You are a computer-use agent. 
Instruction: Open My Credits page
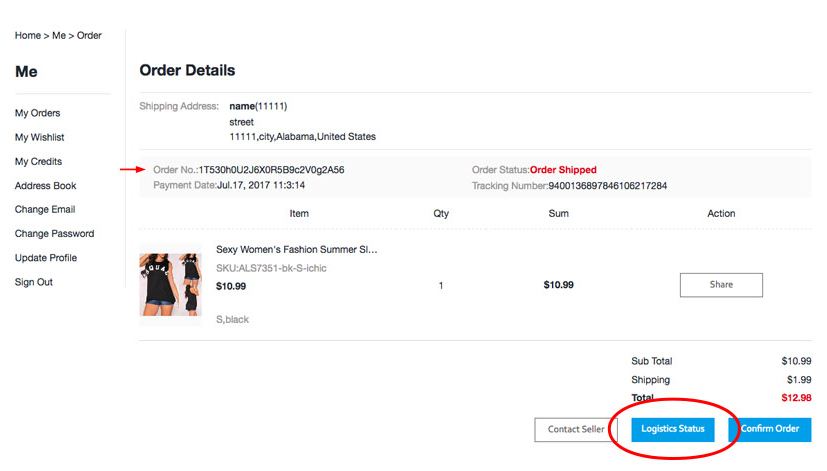39,161
